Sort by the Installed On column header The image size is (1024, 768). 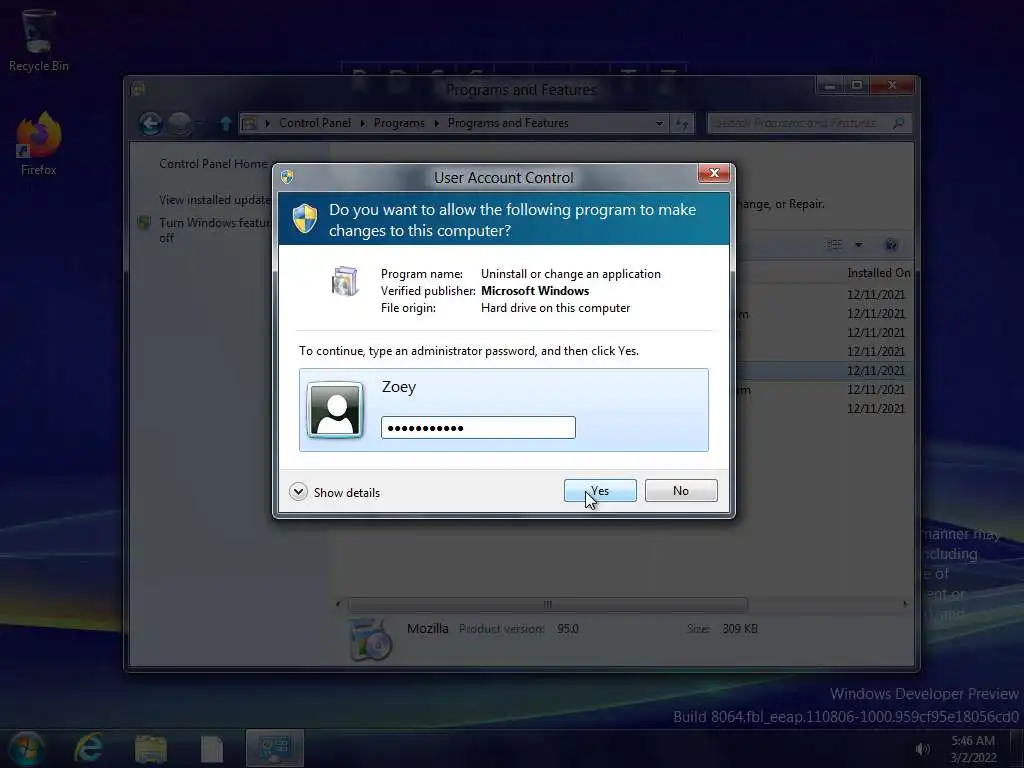point(878,272)
